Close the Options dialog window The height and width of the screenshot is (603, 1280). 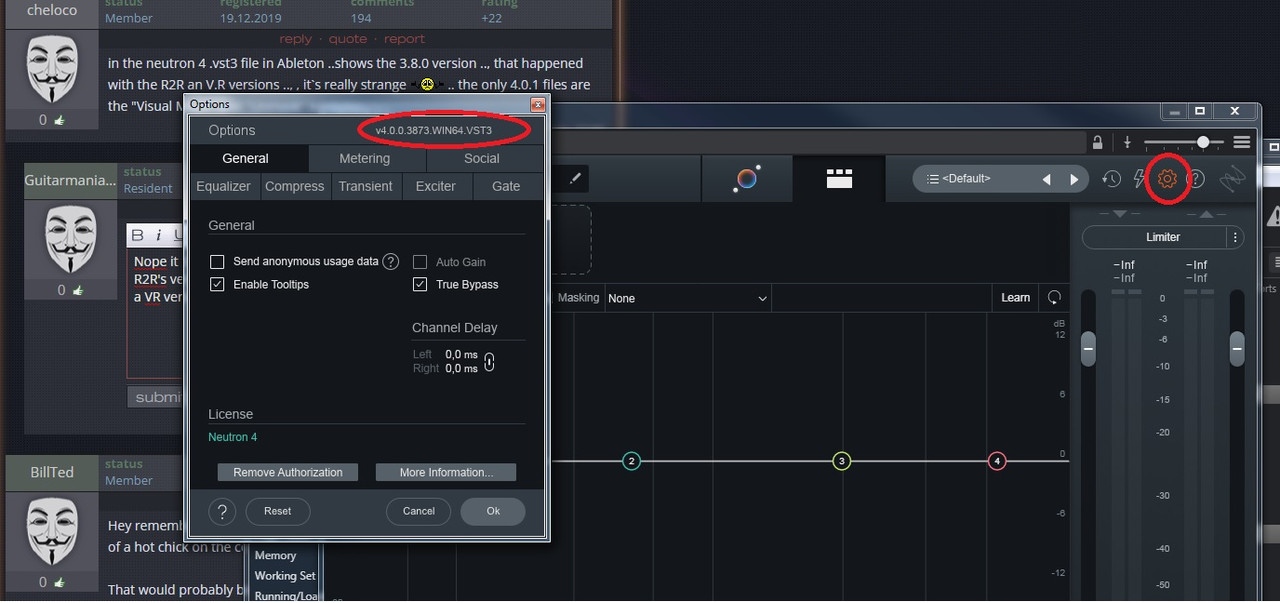pyautogui.click(x=537, y=104)
